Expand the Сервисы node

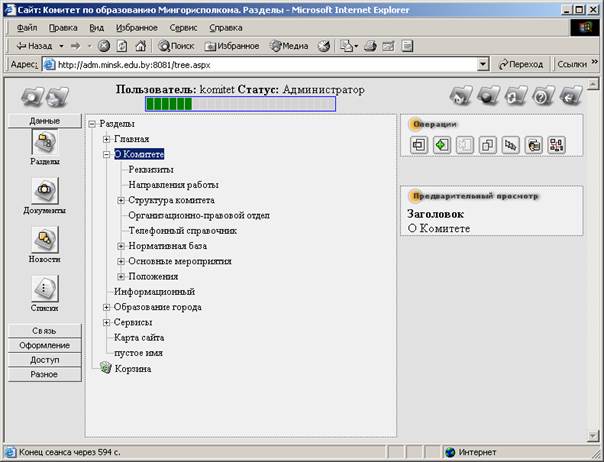106,323
